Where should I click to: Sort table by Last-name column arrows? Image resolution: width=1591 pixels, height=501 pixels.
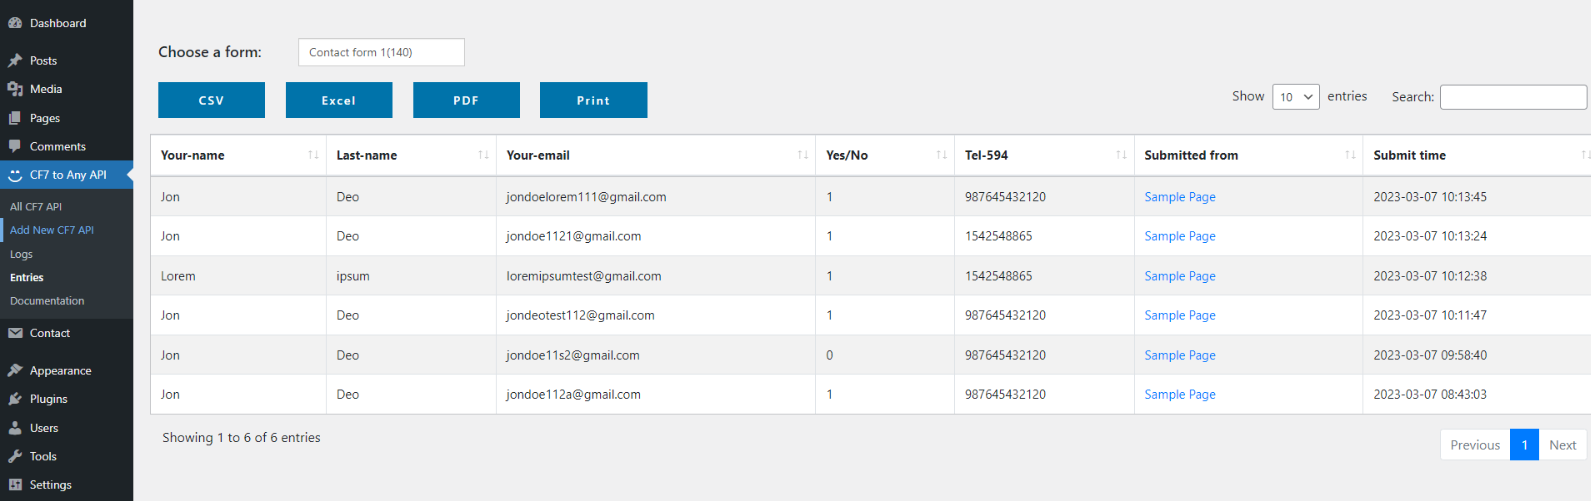click(483, 155)
